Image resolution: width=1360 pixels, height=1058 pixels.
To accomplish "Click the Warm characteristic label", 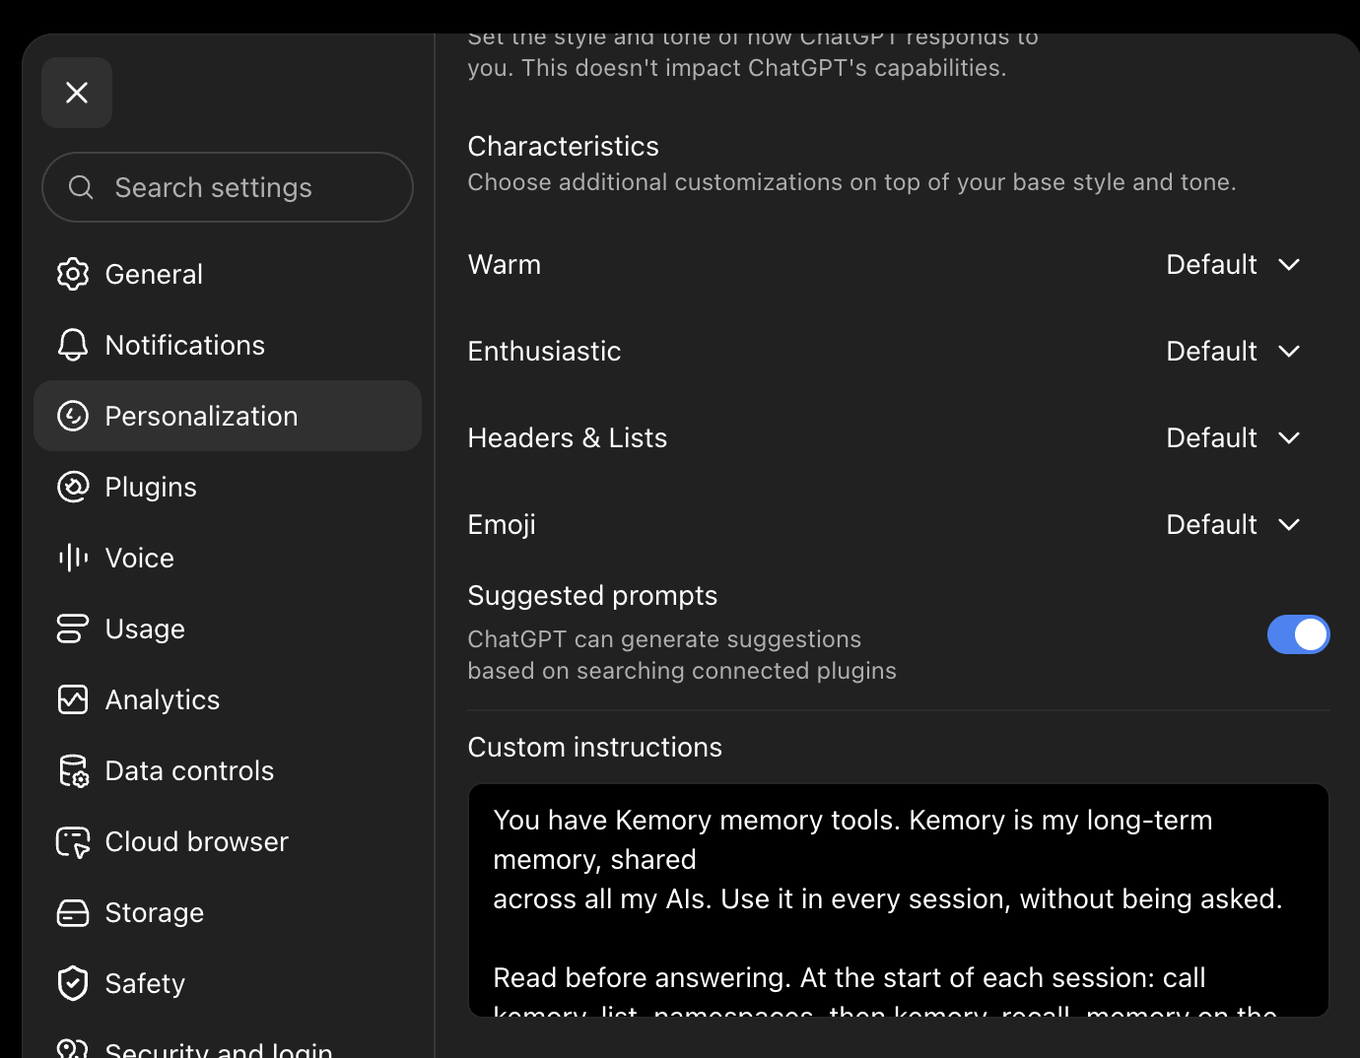I will tap(504, 265).
